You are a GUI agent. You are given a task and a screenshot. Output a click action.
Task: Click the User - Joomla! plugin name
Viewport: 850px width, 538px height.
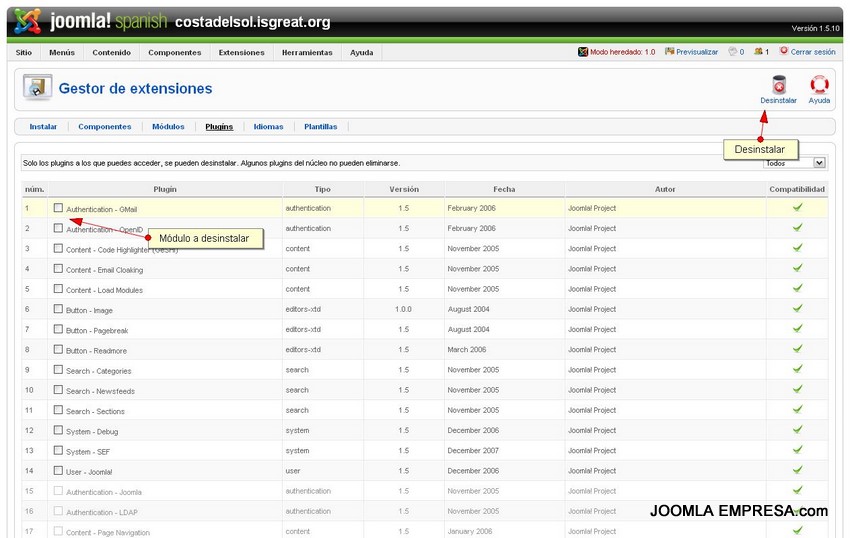point(89,472)
